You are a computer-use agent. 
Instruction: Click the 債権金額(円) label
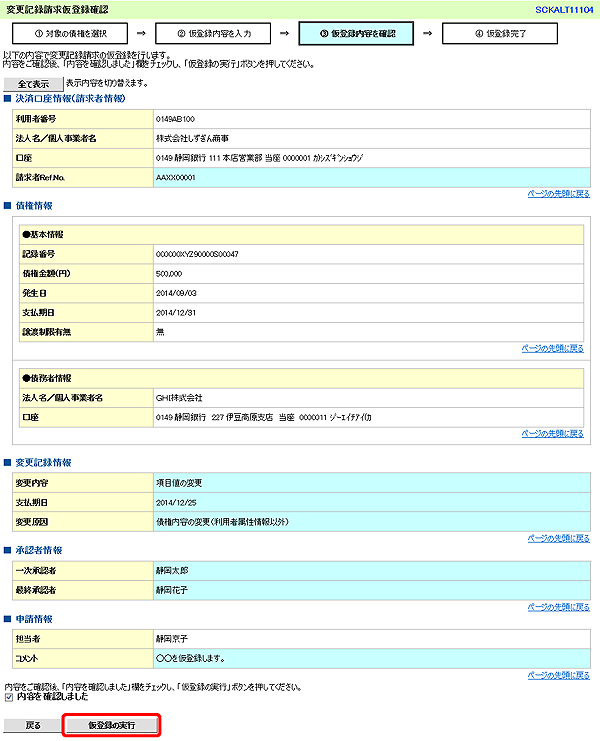(x=46, y=274)
